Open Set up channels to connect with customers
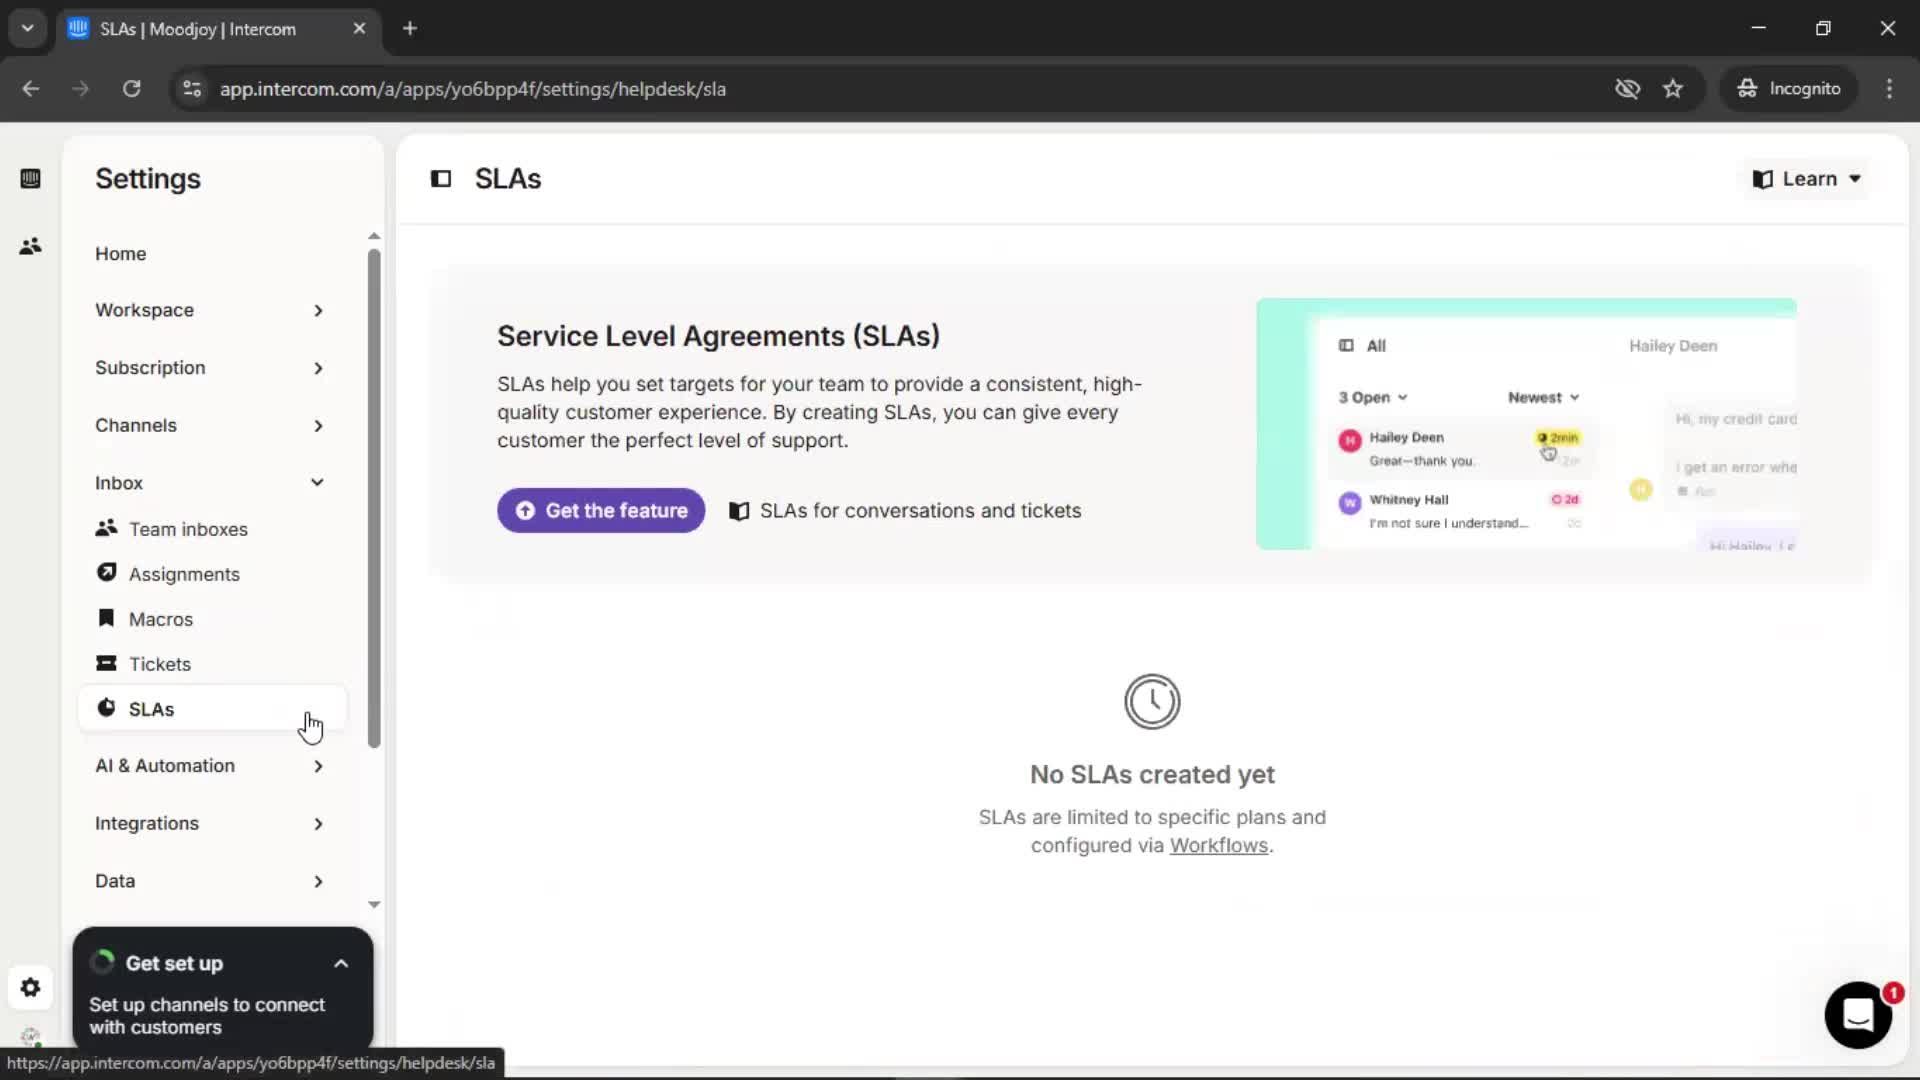The width and height of the screenshot is (1920, 1080). pyautogui.click(x=207, y=1016)
